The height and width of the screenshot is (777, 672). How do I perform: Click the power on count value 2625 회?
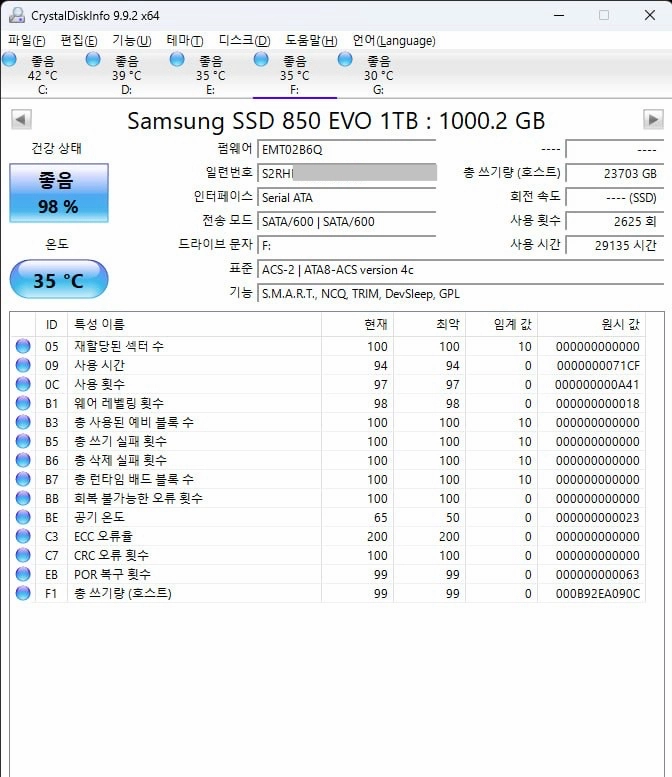pos(615,222)
